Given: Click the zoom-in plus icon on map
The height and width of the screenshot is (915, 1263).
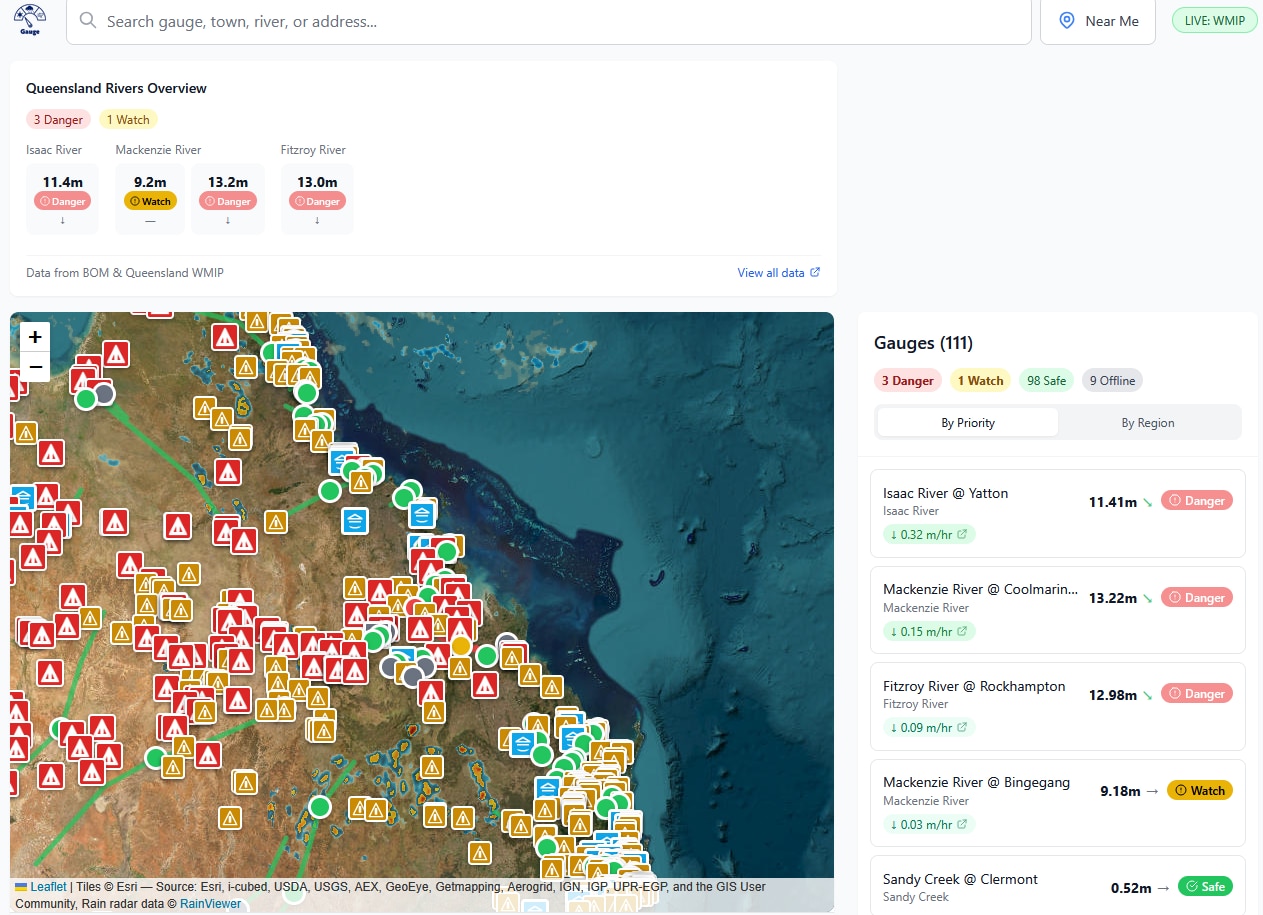Looking at the screenshot, I should coord(34,337).
